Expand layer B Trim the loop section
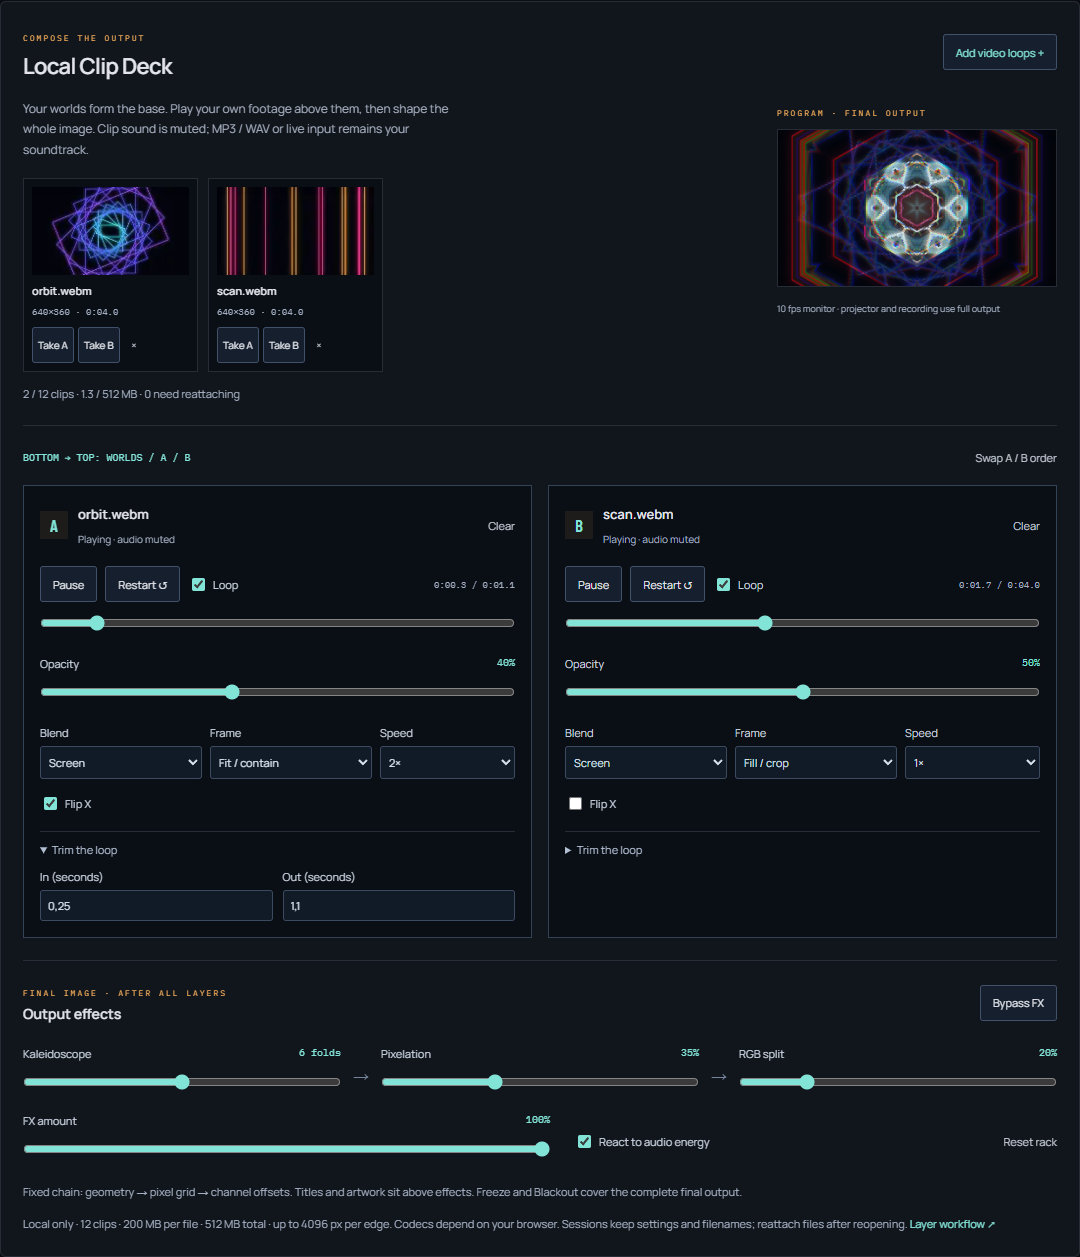The image size is (1080, 1257). coord(604,850)
